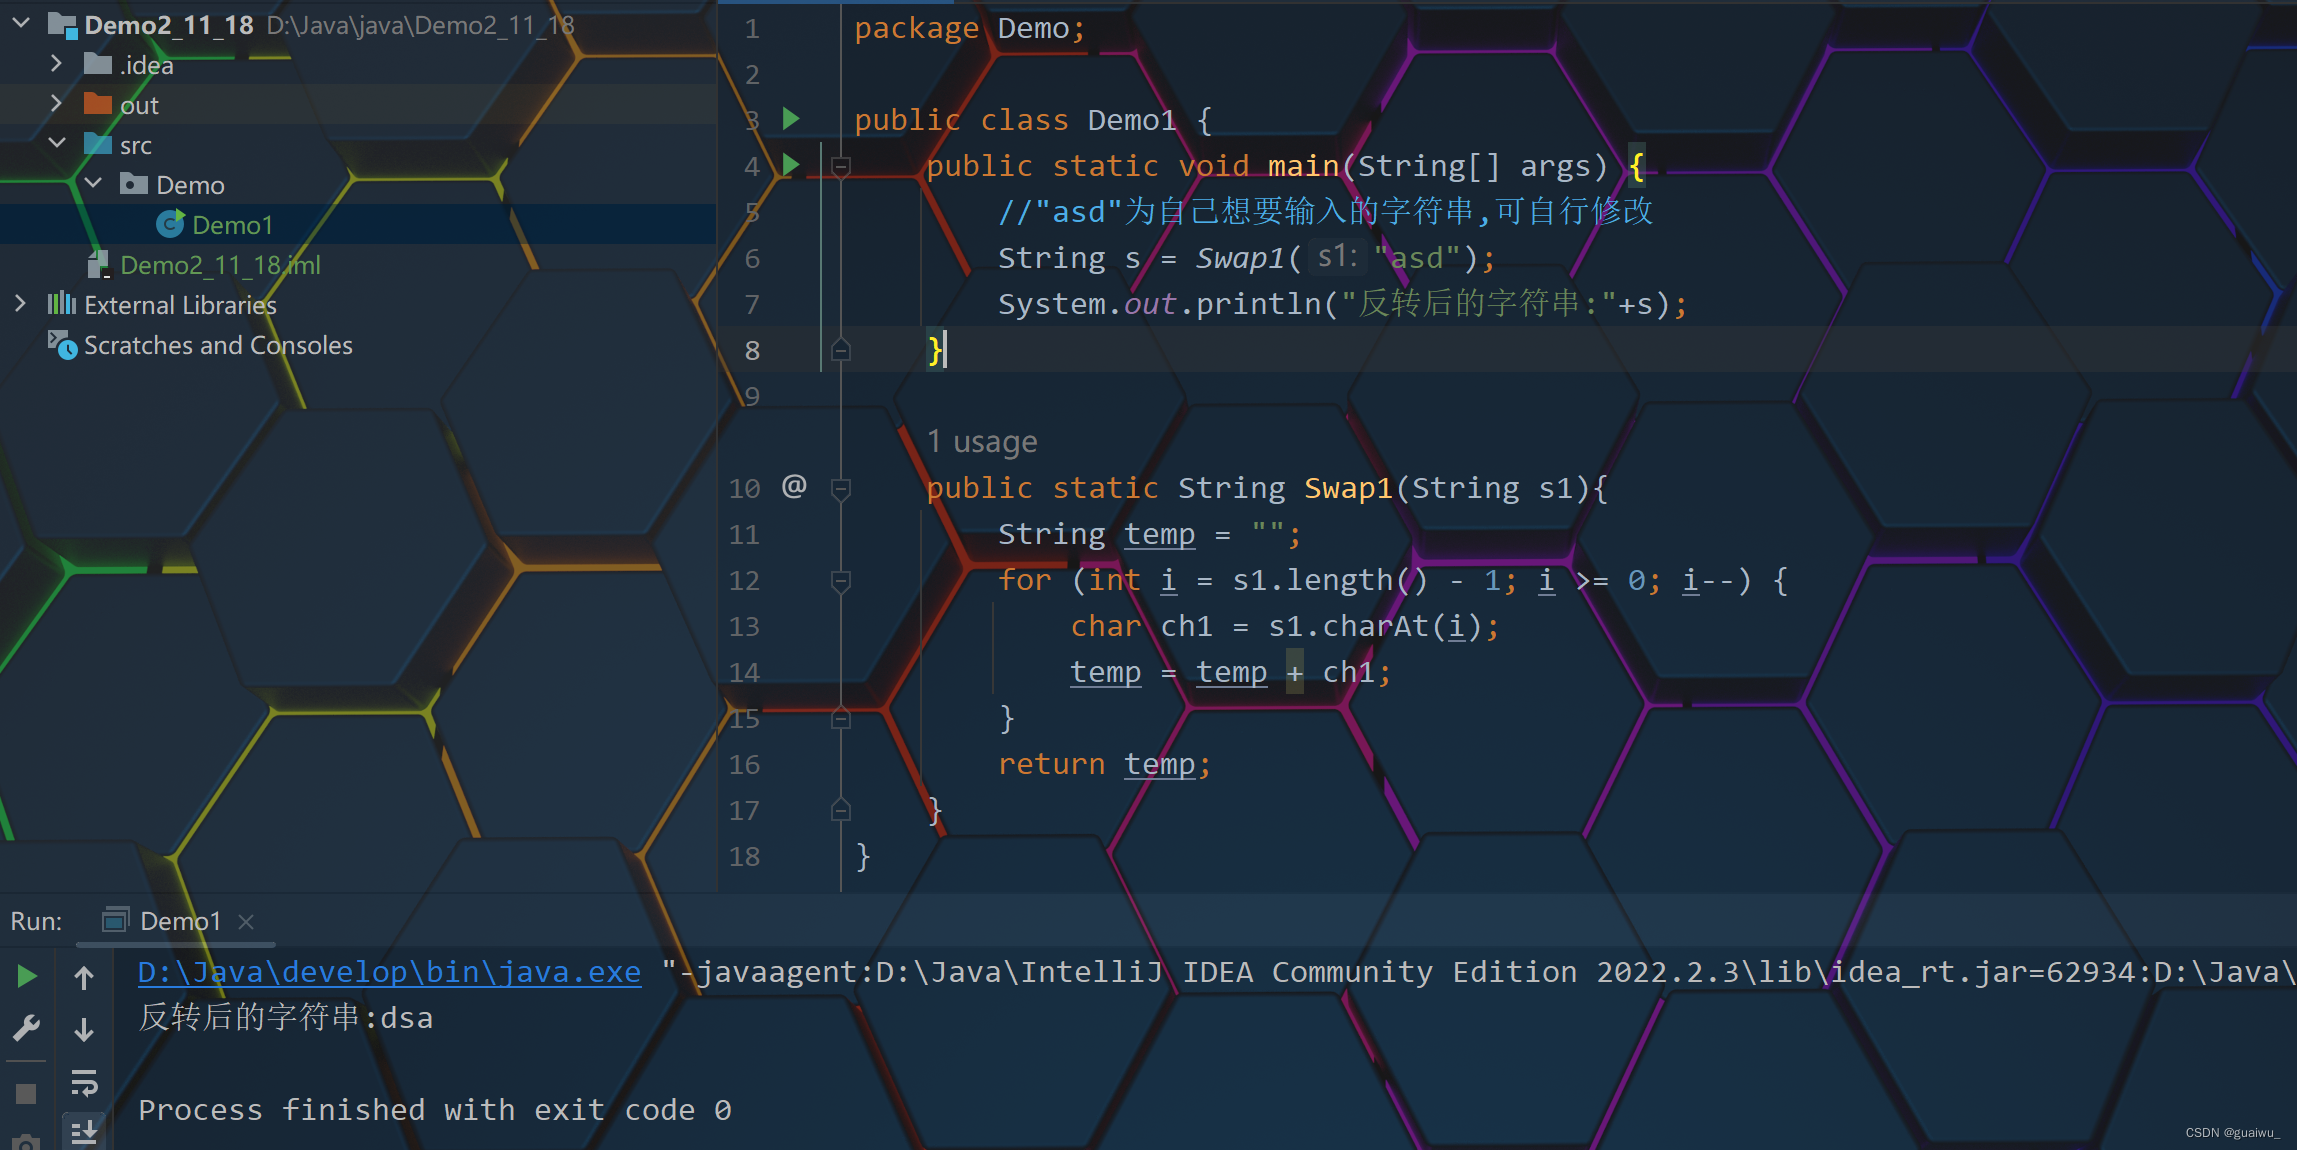This screenshot has width=2297, height=1150.
Task: Select the src folder label
Action: [x=136, y=145]
